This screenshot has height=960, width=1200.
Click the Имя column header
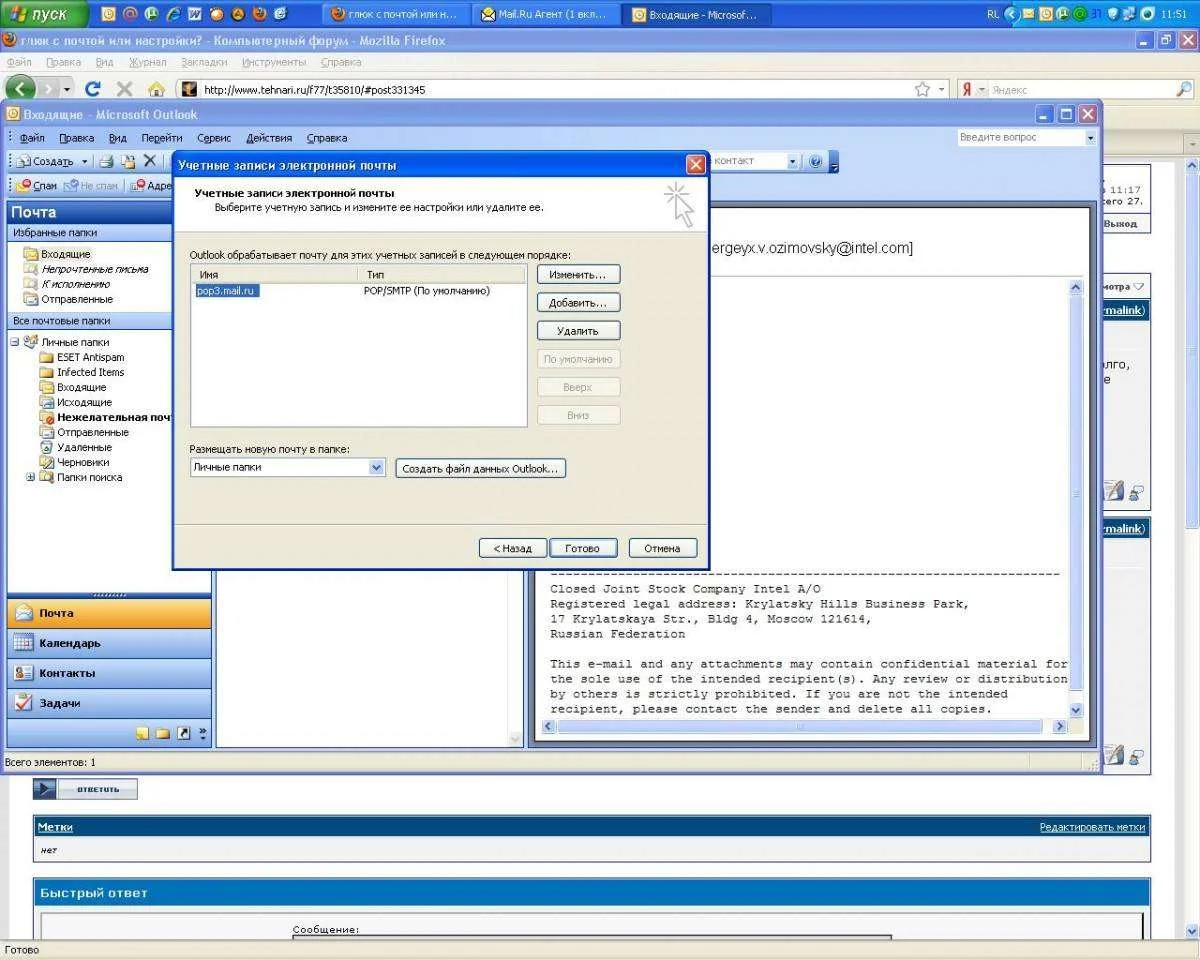coord(273,274)
